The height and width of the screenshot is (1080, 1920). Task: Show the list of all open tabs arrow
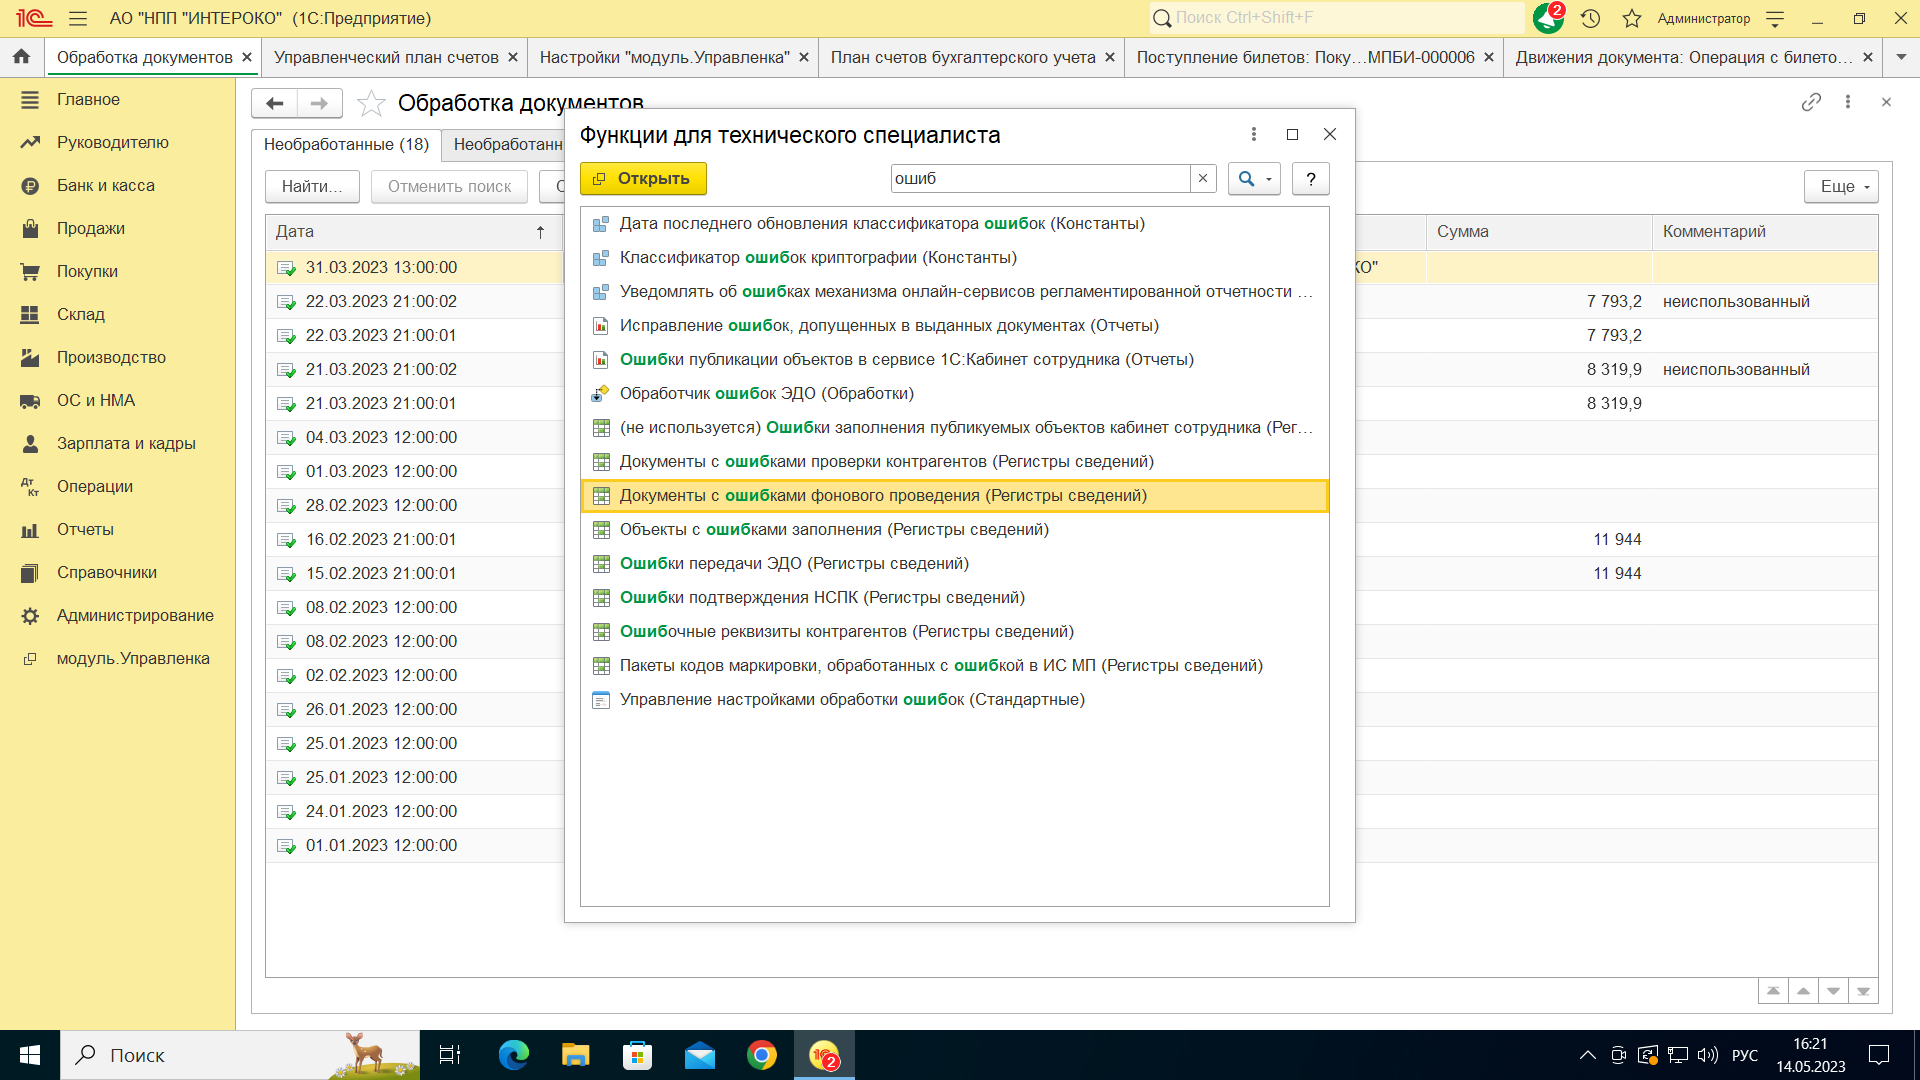click(x=1901, y=57)
